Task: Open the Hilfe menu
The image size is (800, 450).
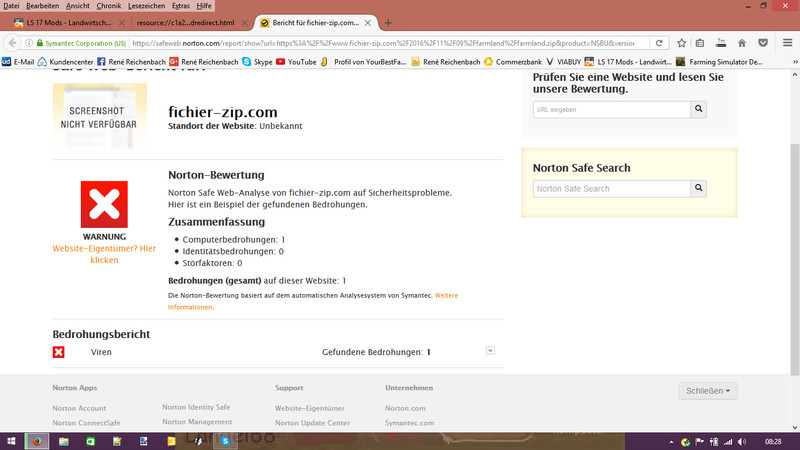Action: (204, 6)
